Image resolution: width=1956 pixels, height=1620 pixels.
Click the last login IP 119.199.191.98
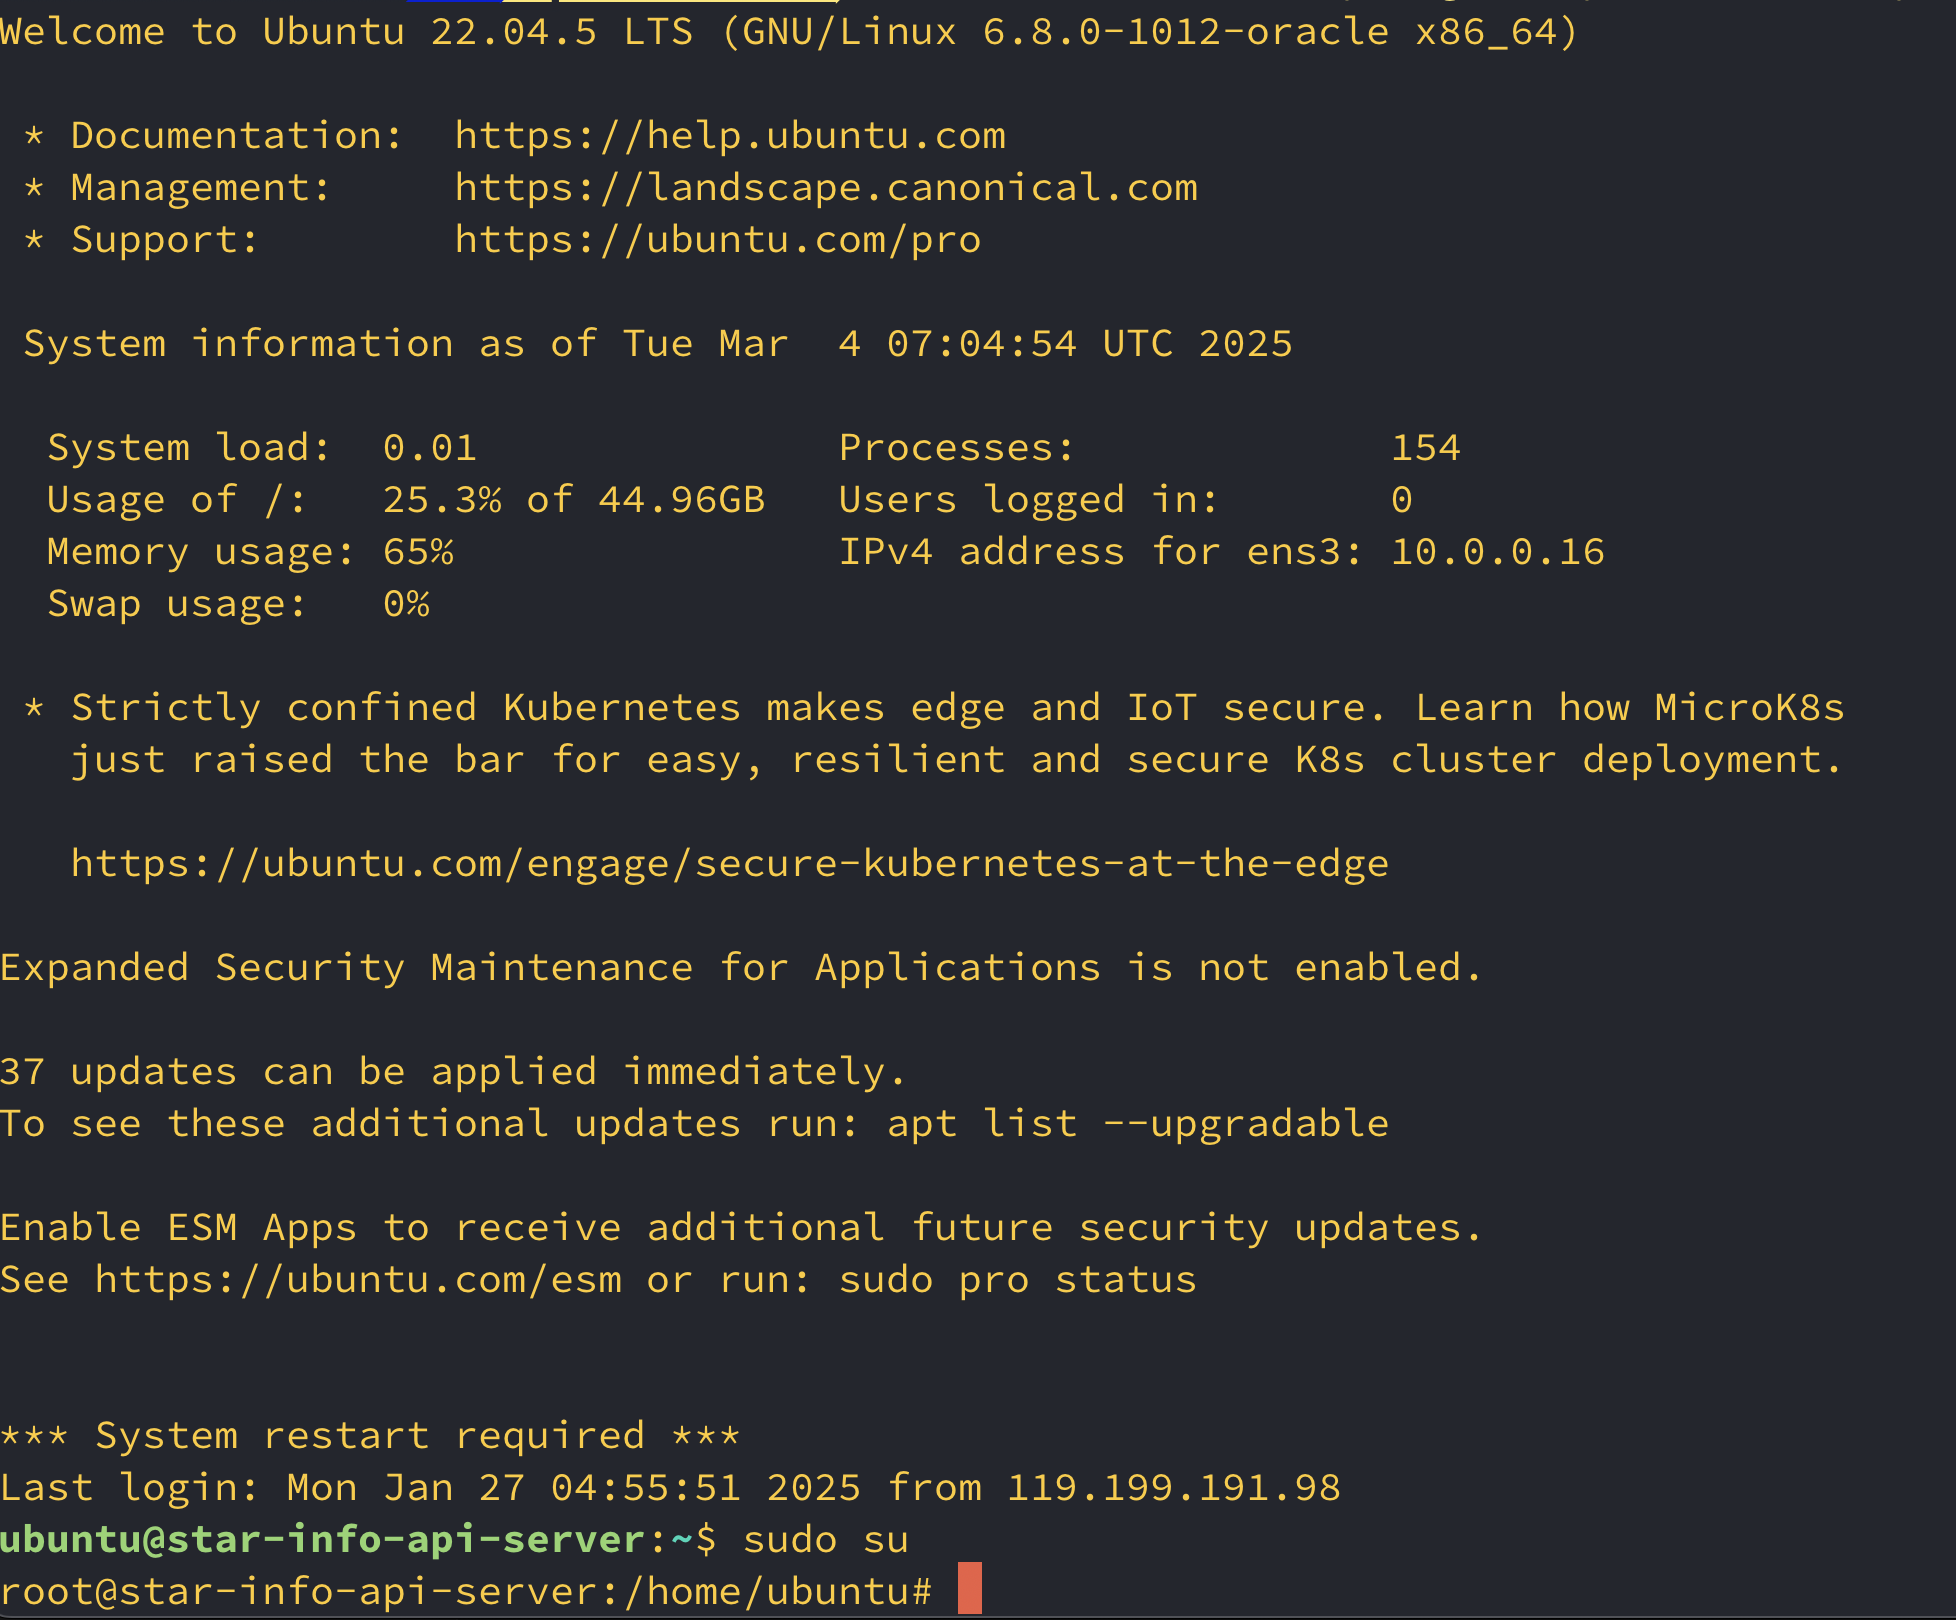click(1173, 1488)
